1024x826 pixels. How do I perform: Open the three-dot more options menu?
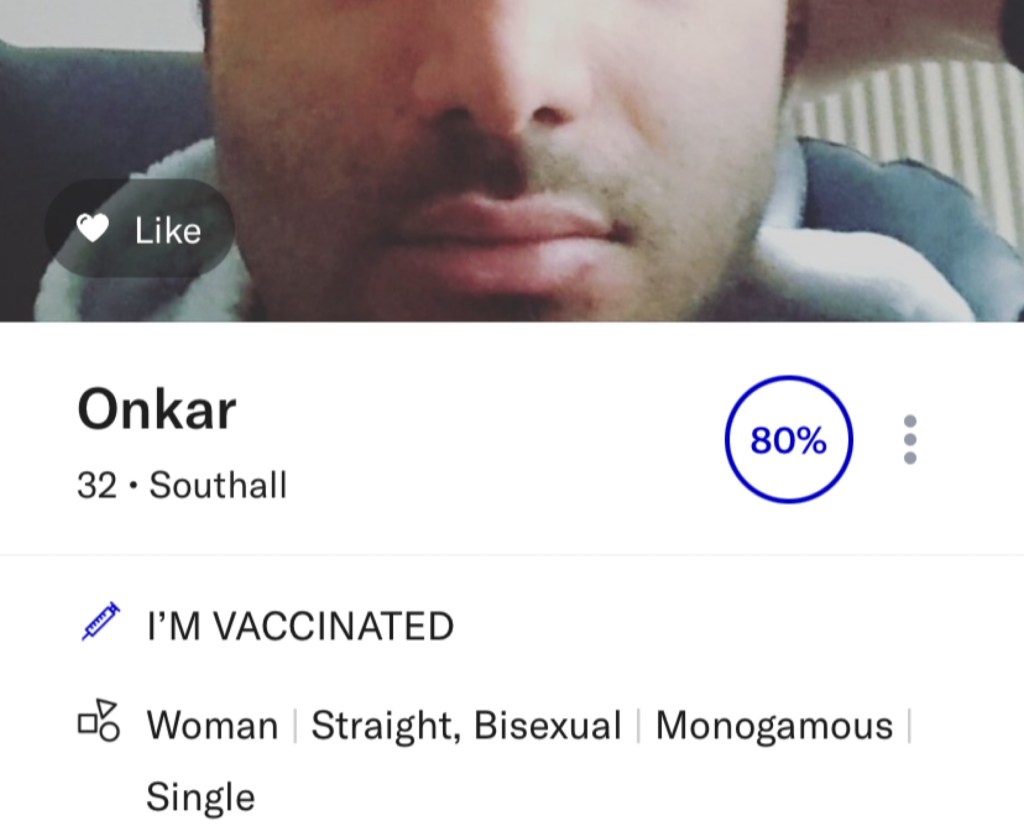(910, 439)
